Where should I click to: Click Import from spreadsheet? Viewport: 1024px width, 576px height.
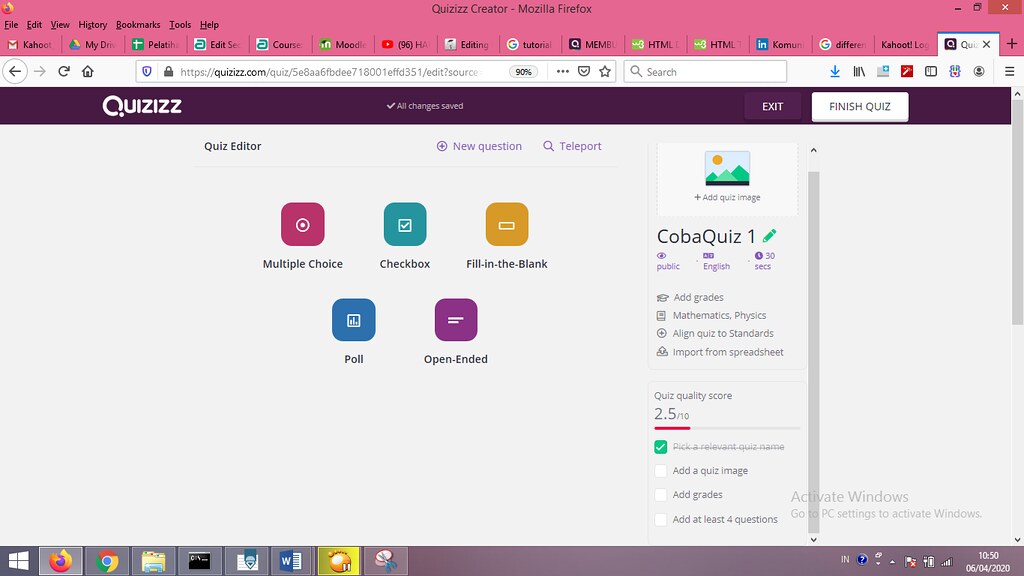click(x=720, y=352)
